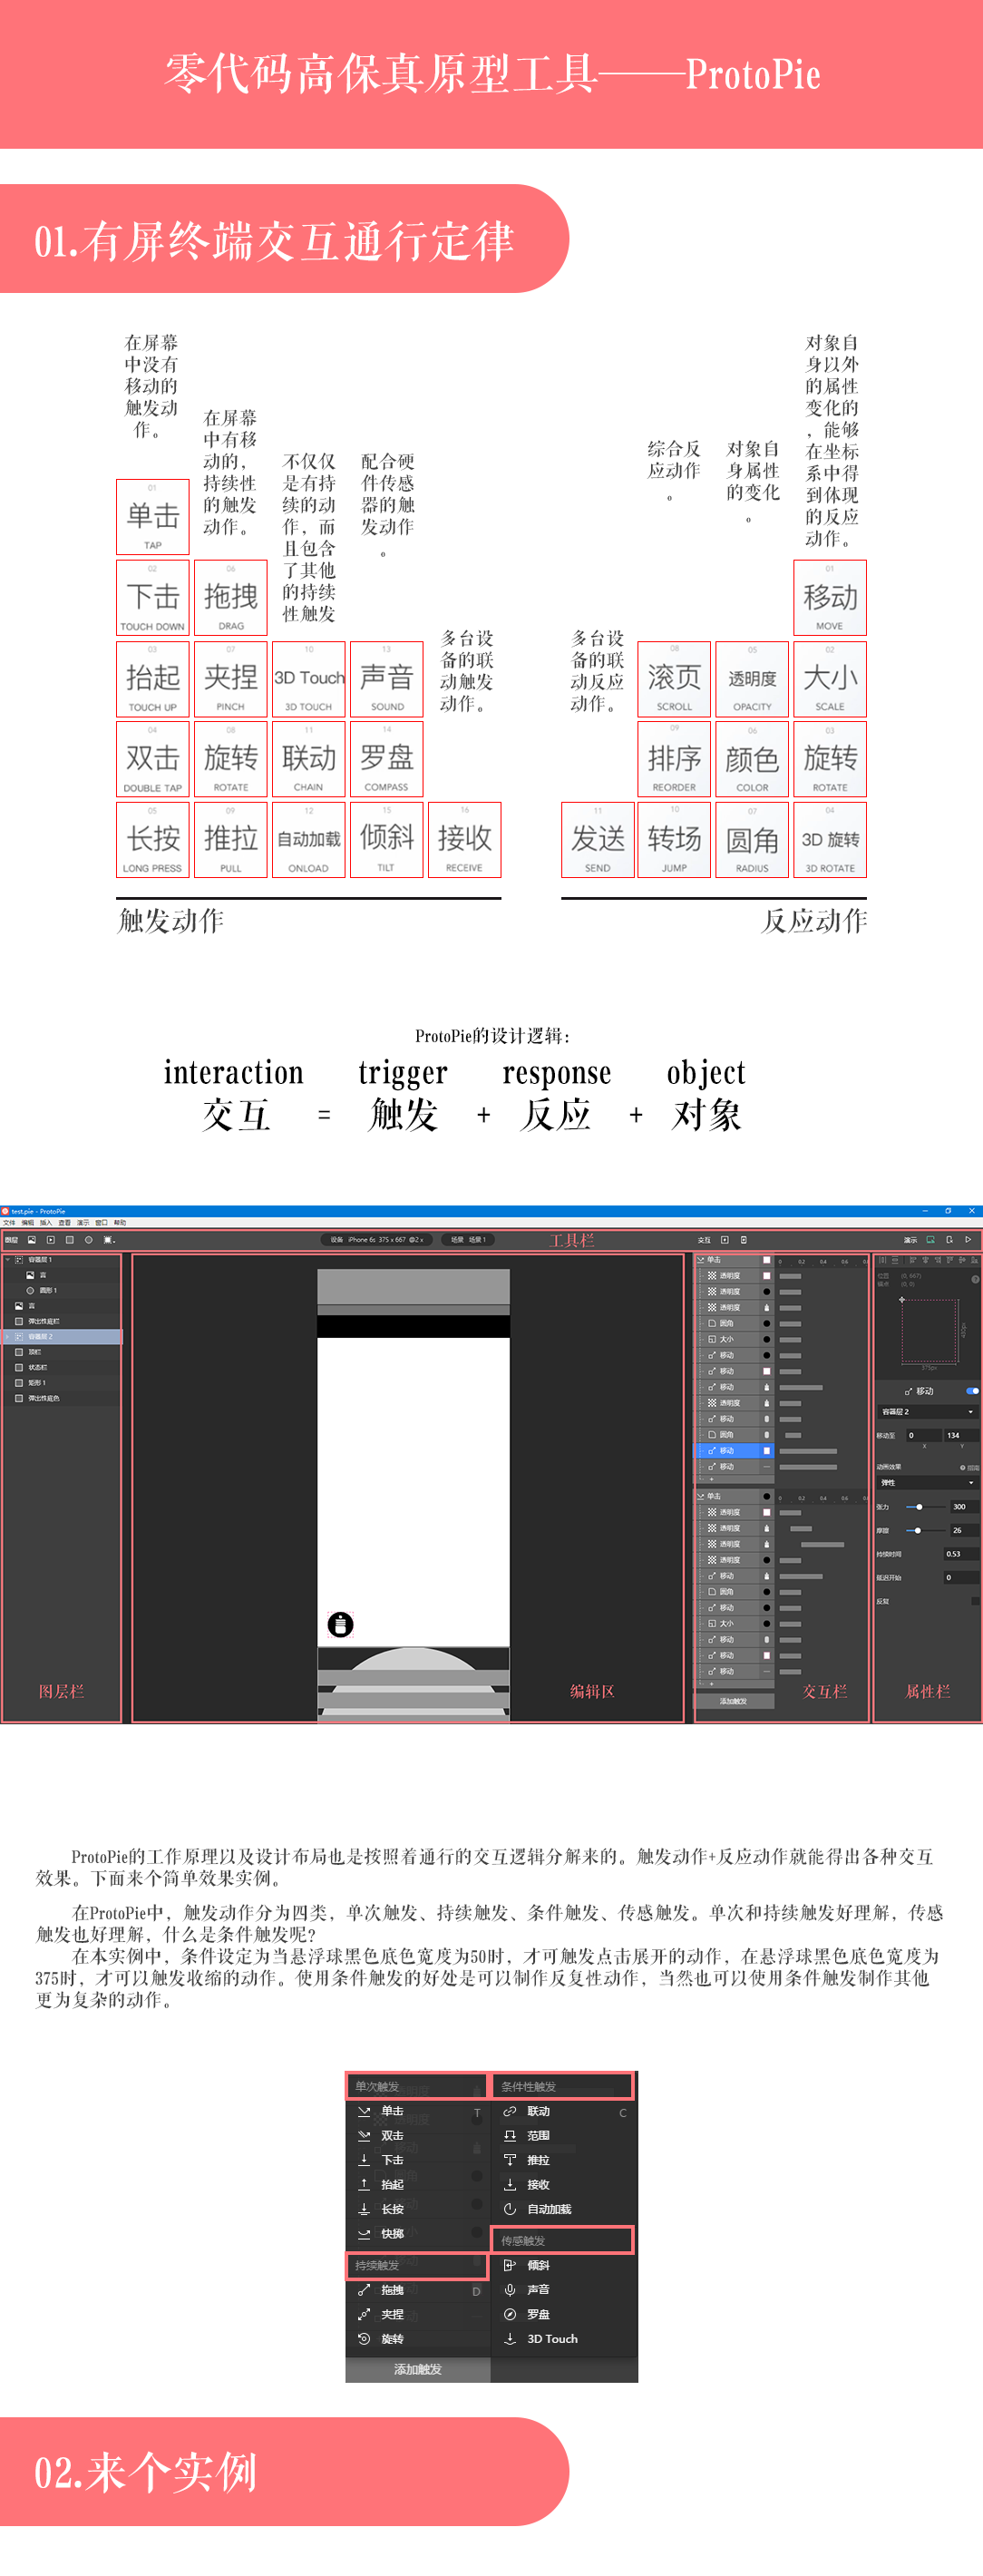Image resolution: width=983 pixels, height=2576 pixels.
Task: Open the 帮助 menu
Action: pyautogui.click(x=120, y=1223)
